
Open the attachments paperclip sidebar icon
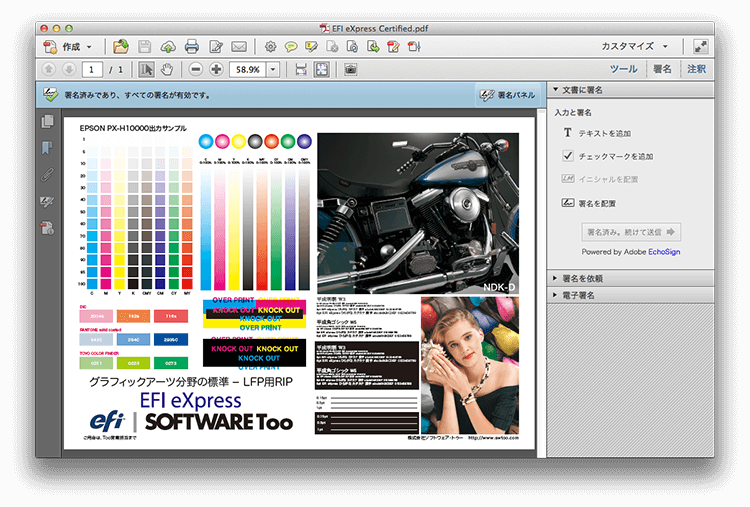click(47, 175)
